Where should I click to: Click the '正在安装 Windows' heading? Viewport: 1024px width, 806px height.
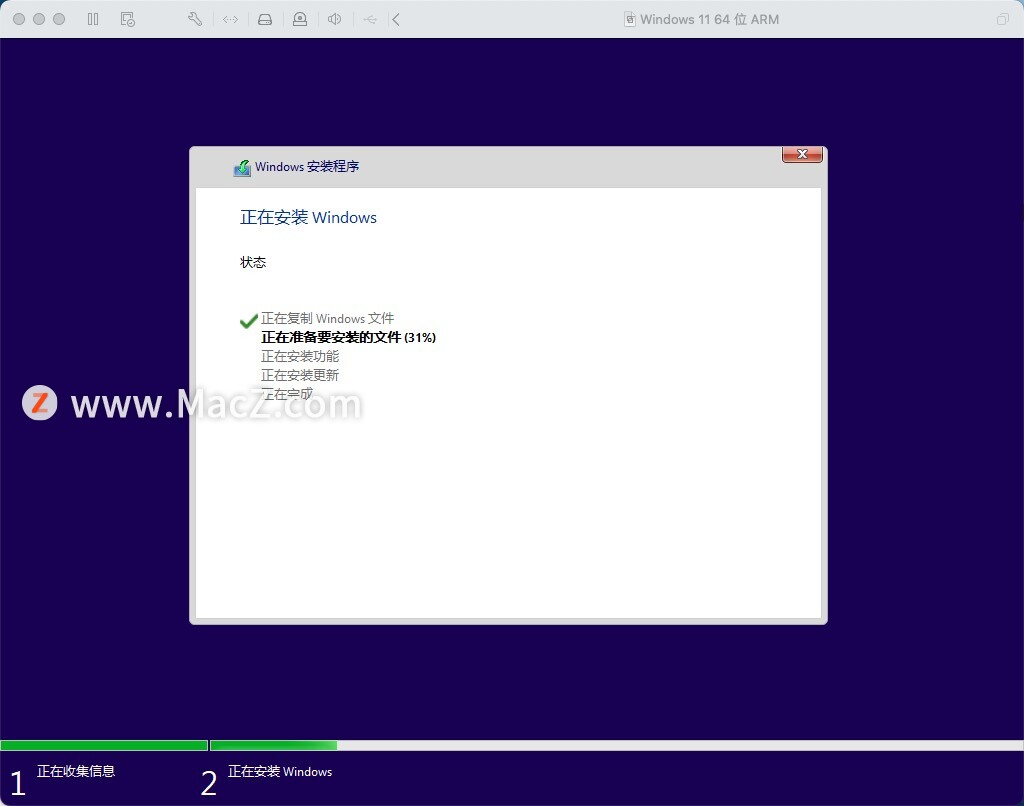point(308,218)
